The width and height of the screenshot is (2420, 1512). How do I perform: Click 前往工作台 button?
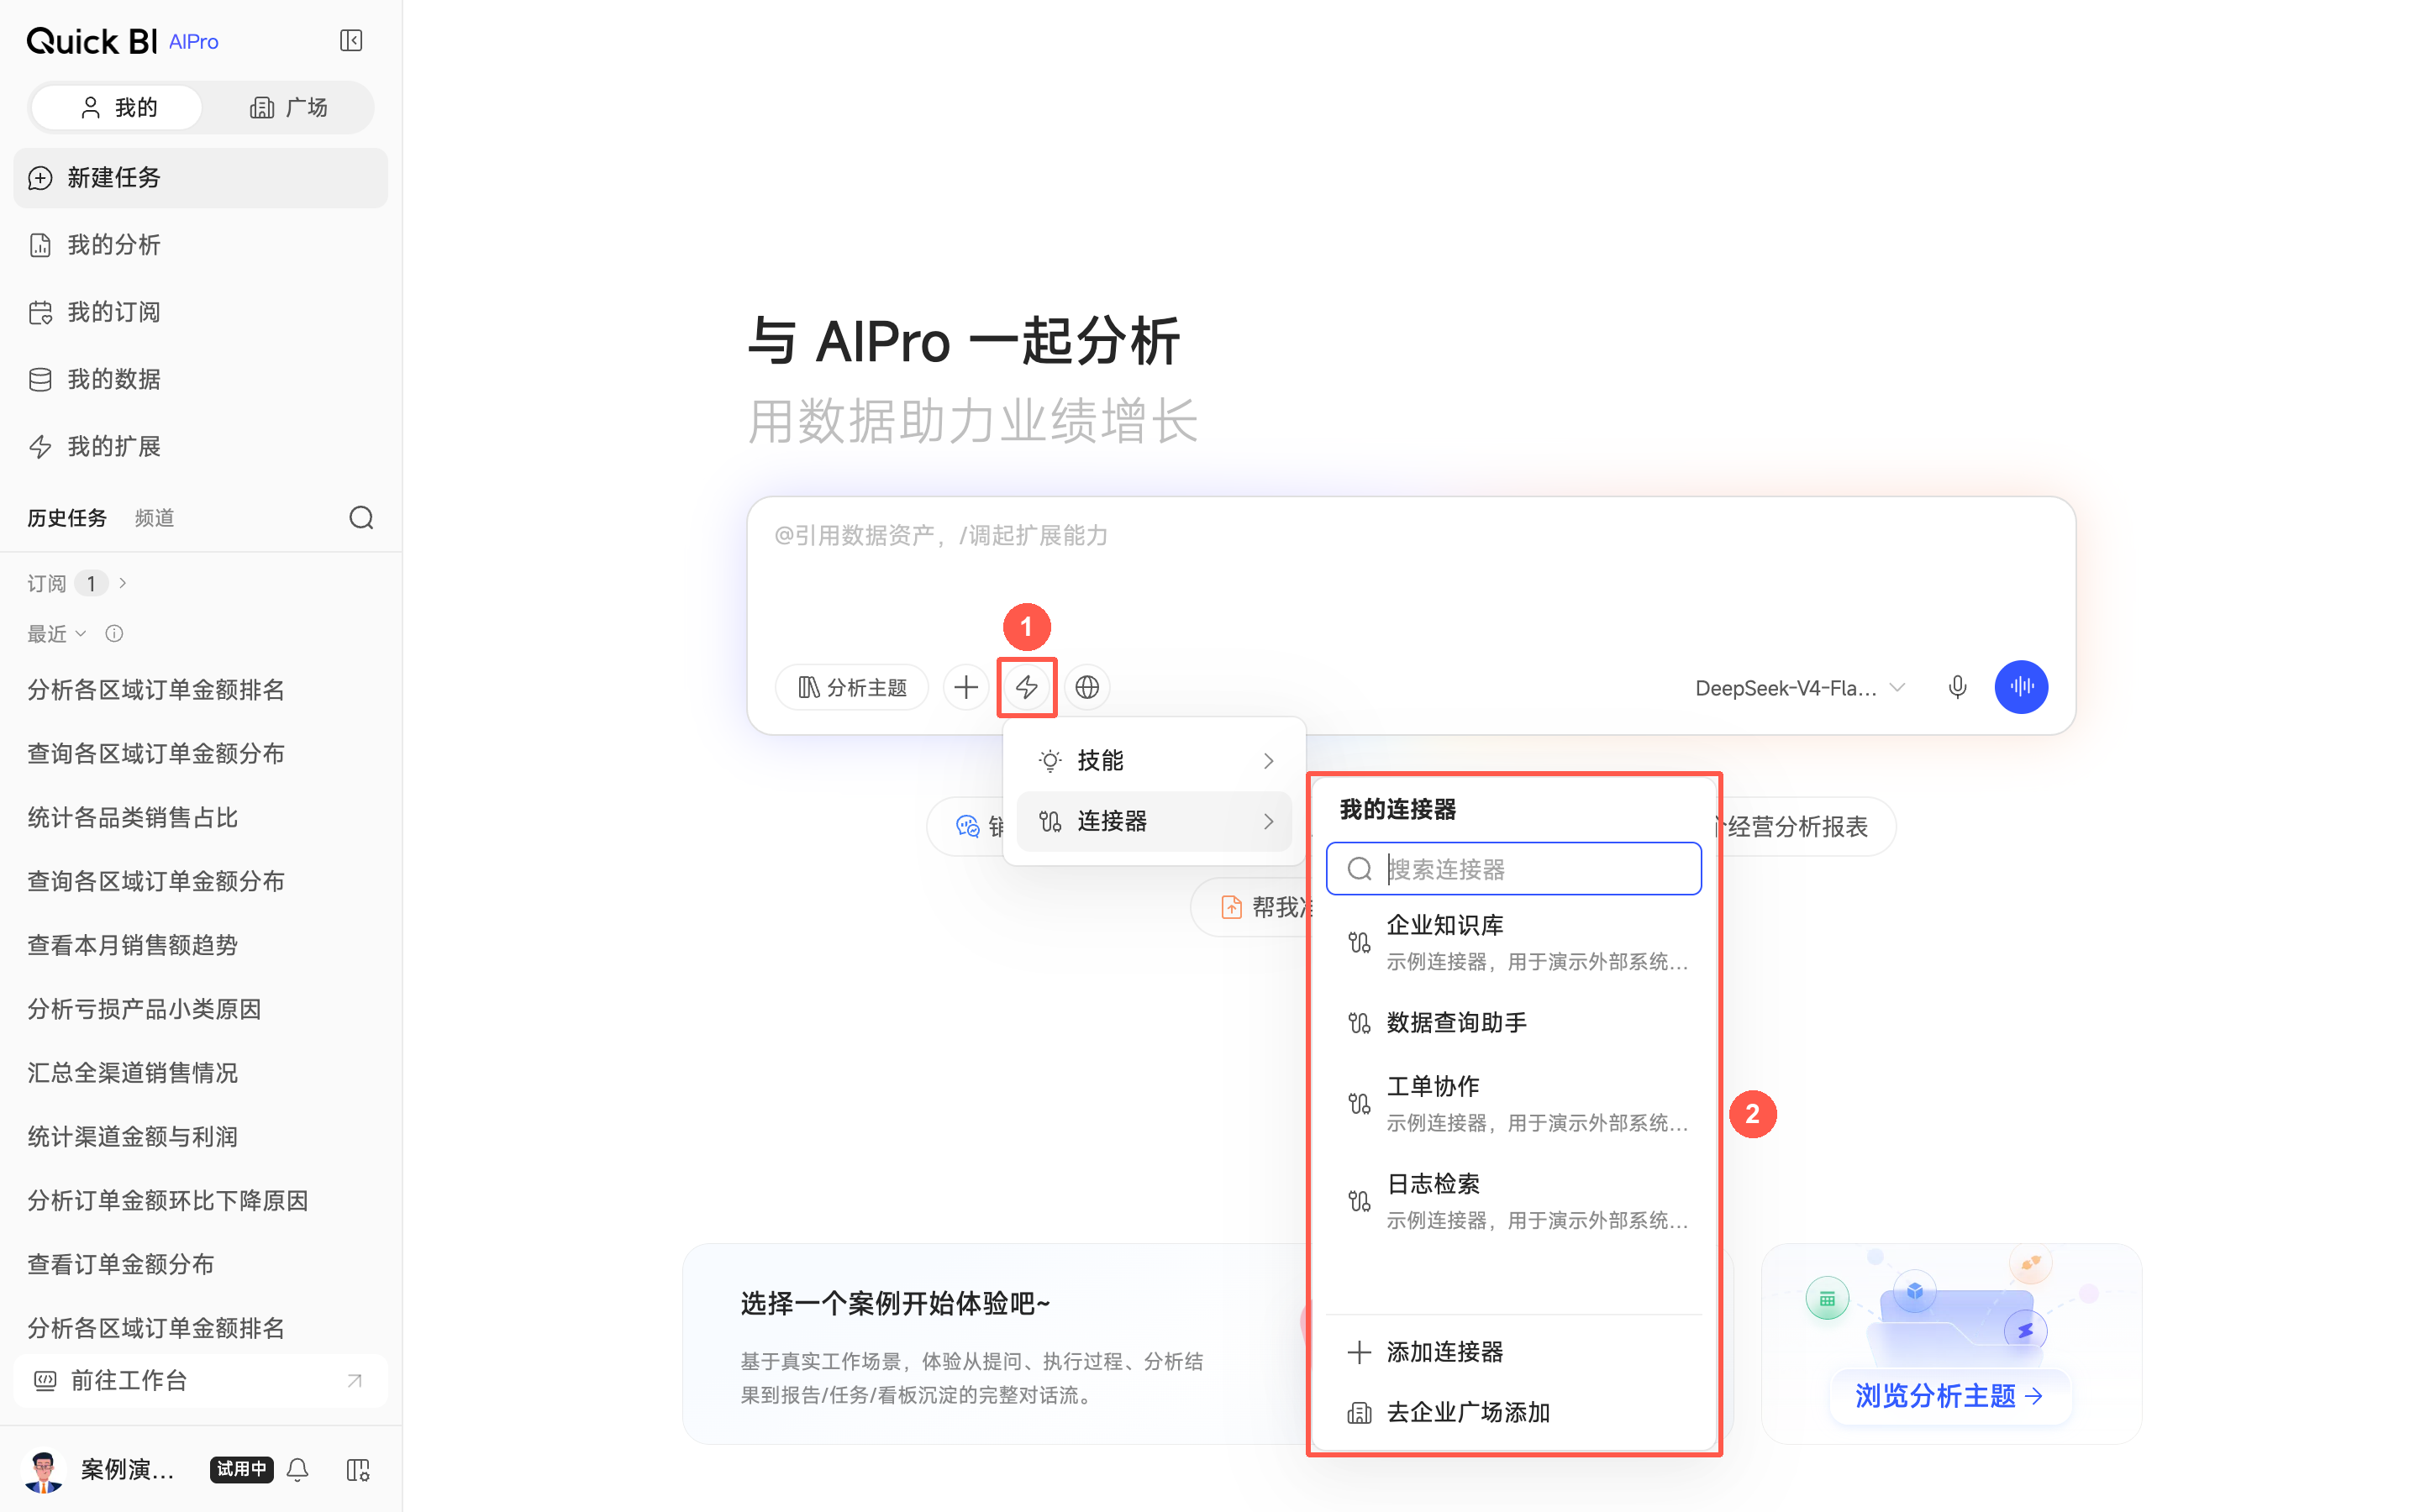tap(200, 1381)
